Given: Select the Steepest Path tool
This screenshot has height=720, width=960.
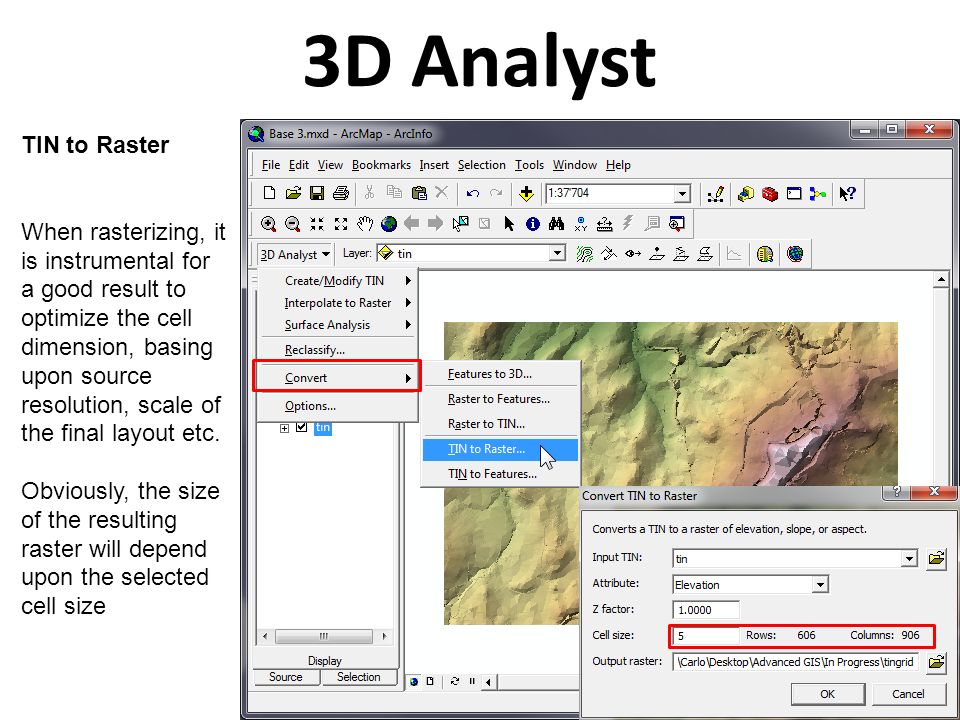Looking at the screenshot, I should pyautogui.click(x=609, y=253).
